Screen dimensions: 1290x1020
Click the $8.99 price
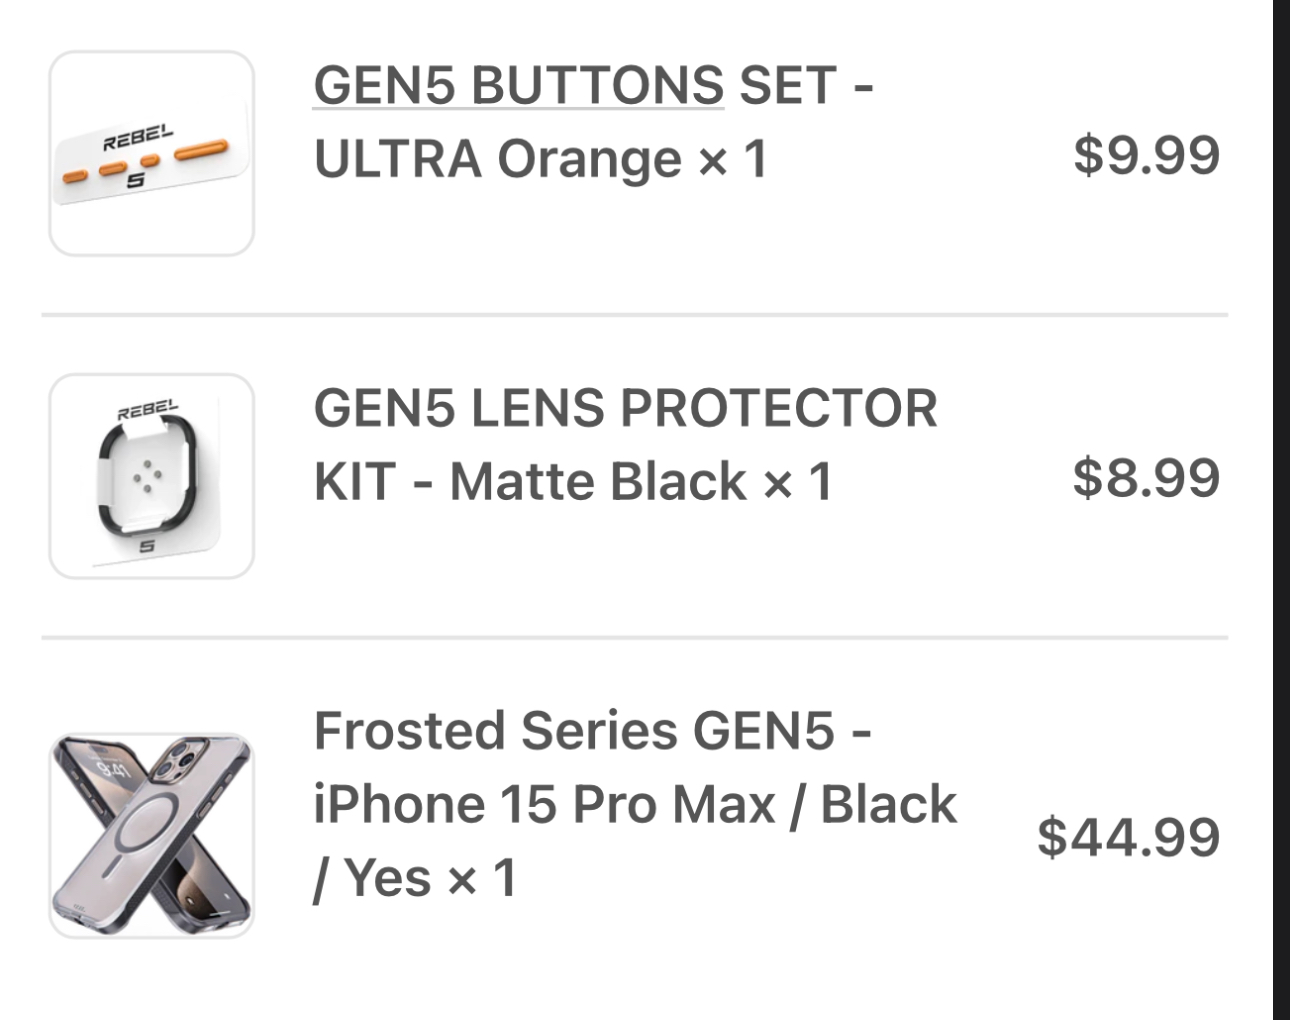pyautogui.click(x=1146, y=477)
